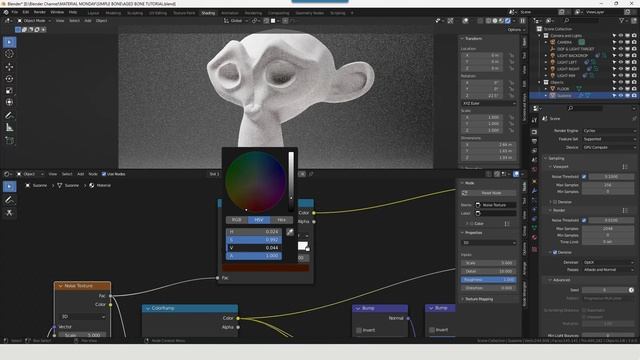
Task: Switch to the Shading workspace tab
Action: (x=208, y=13)
